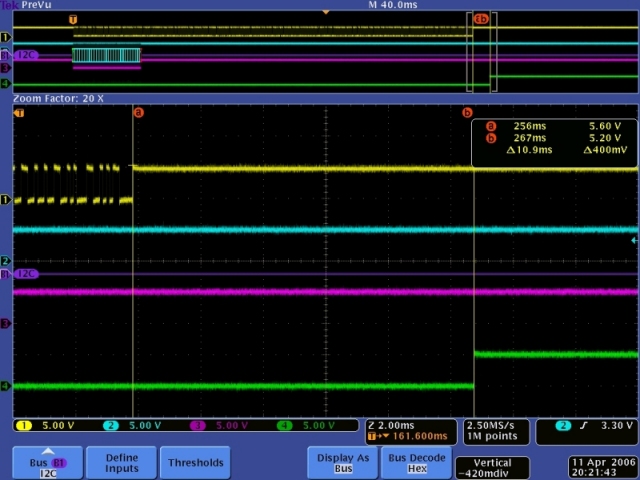This screenshot has height=480, width=640.
Task: Open the Thresholds menu
Action: [x=195, y=462]
